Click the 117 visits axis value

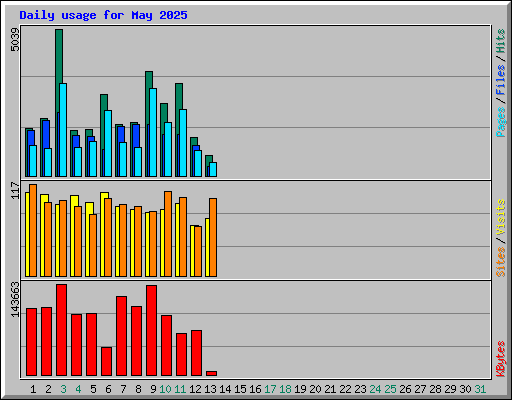[x=15, y=190]
